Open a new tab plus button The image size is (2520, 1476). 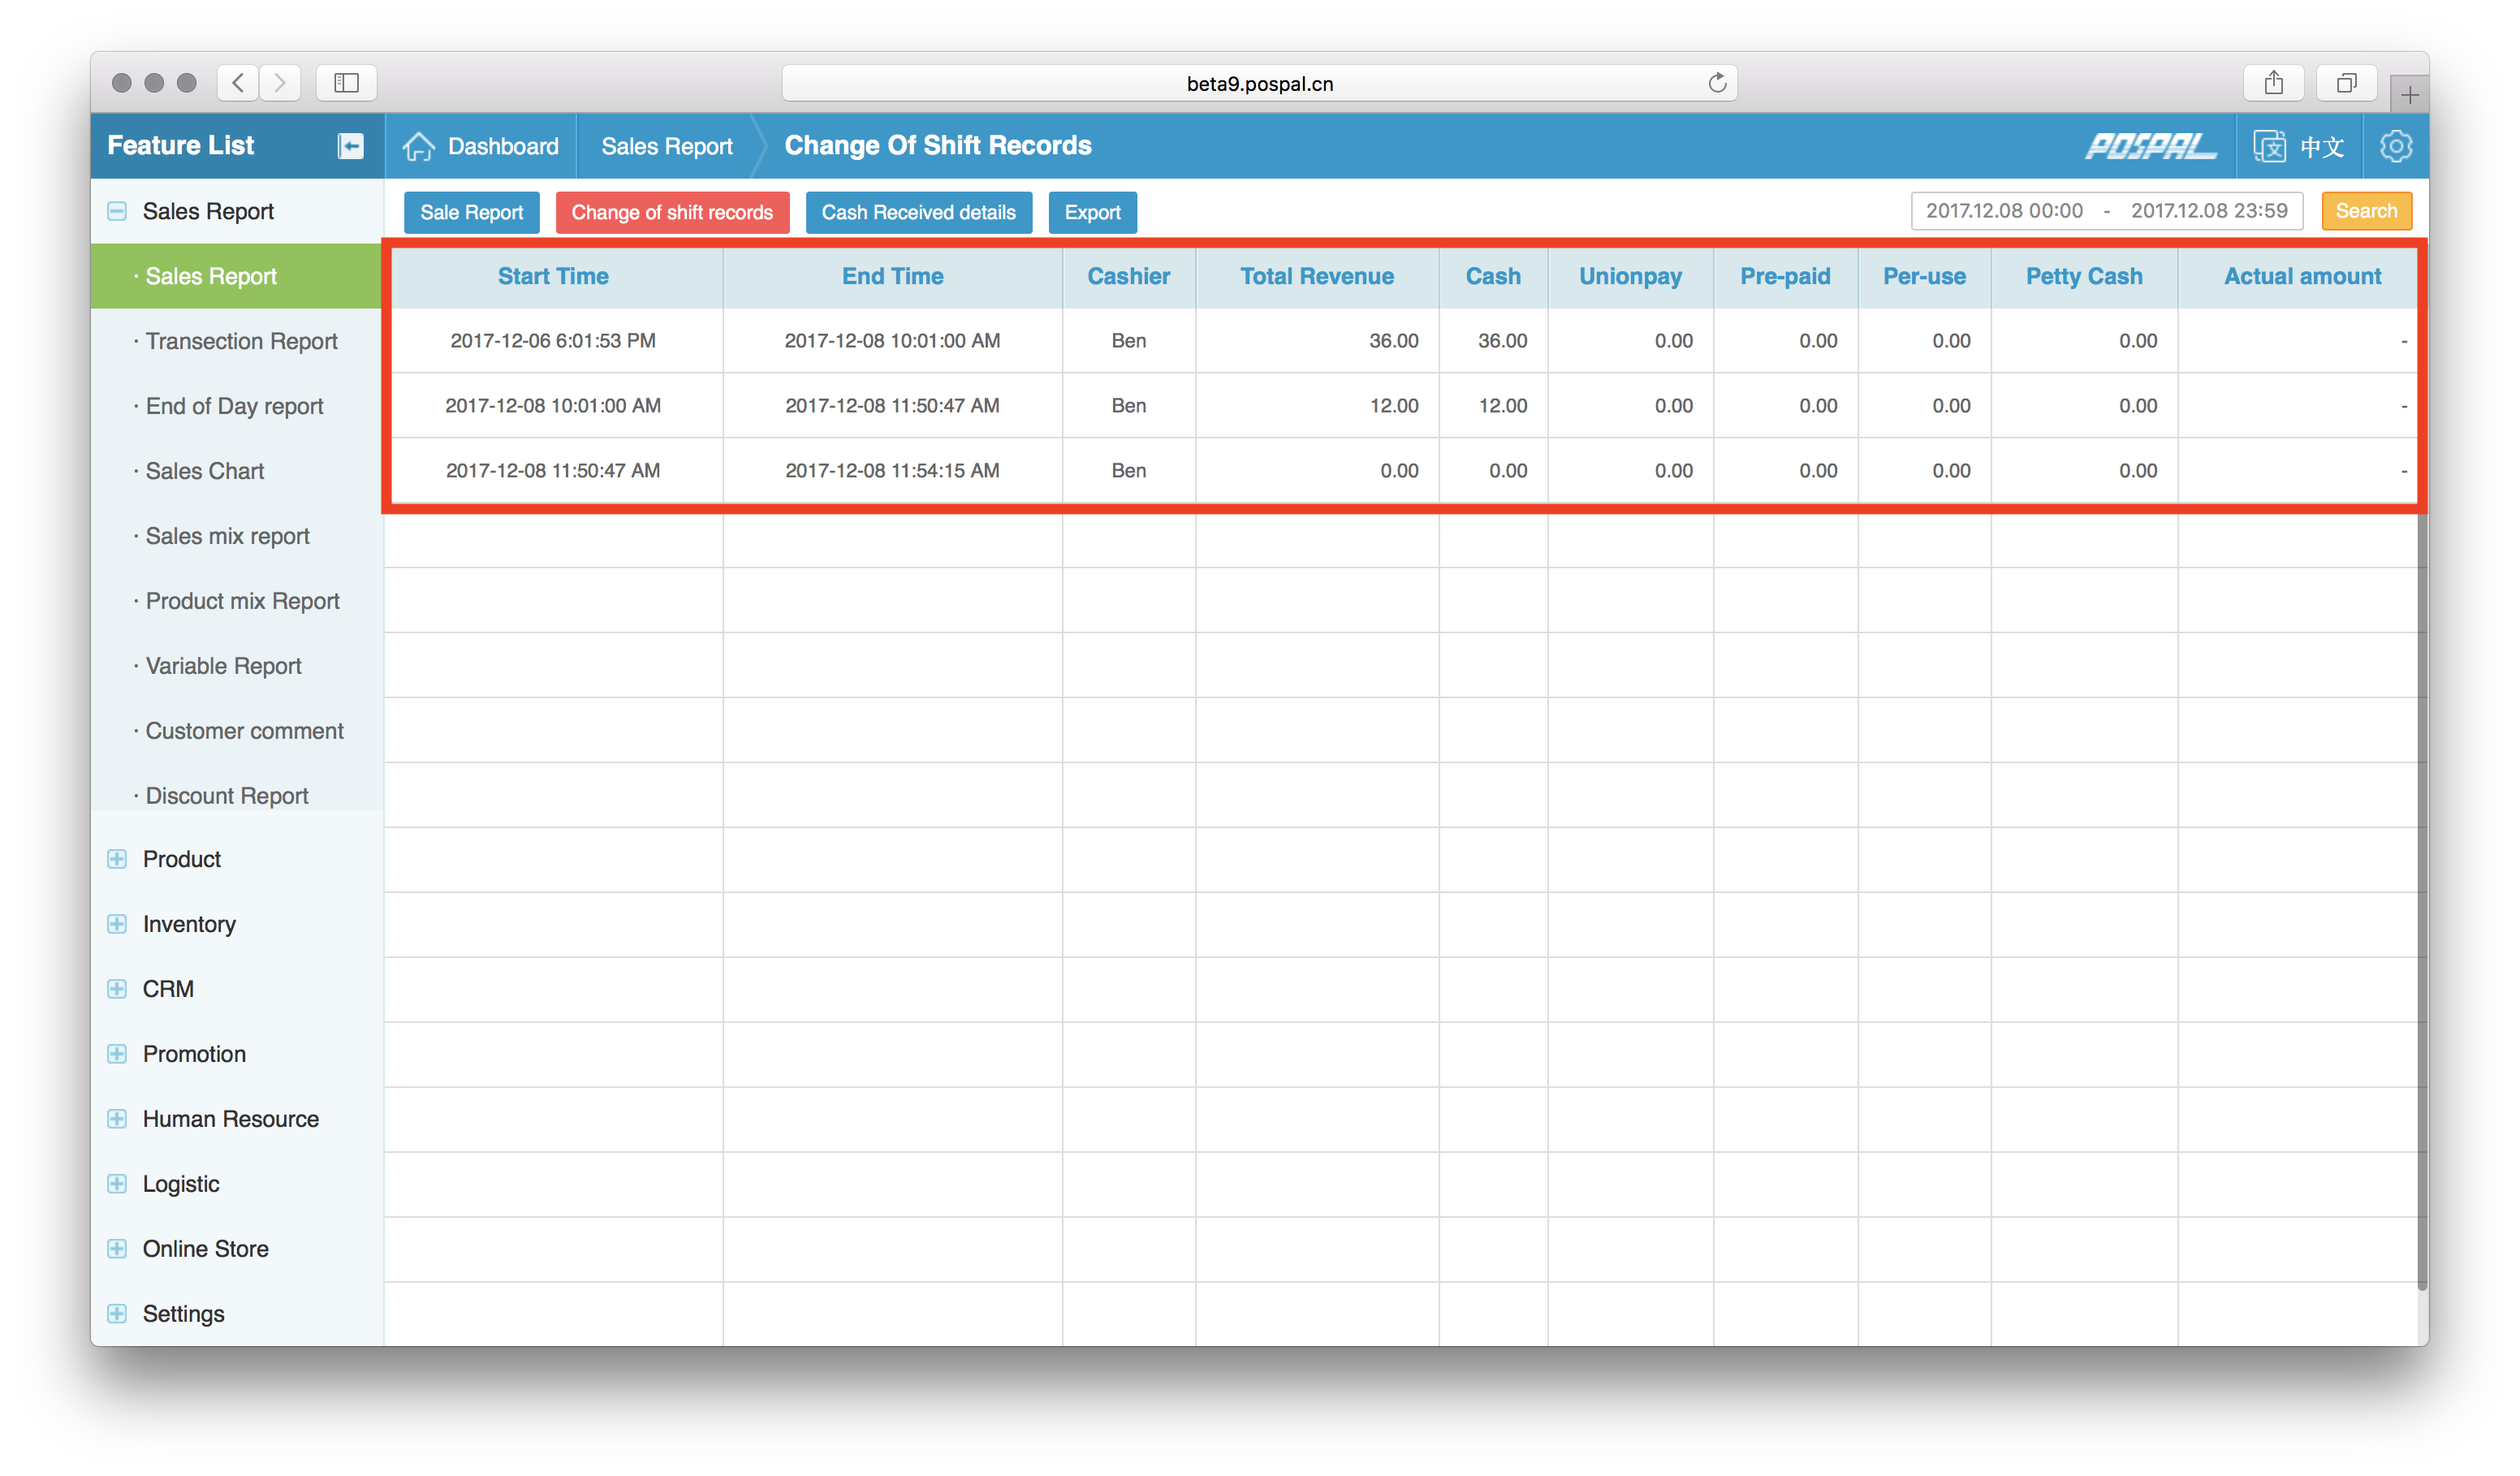[2409, 95]
